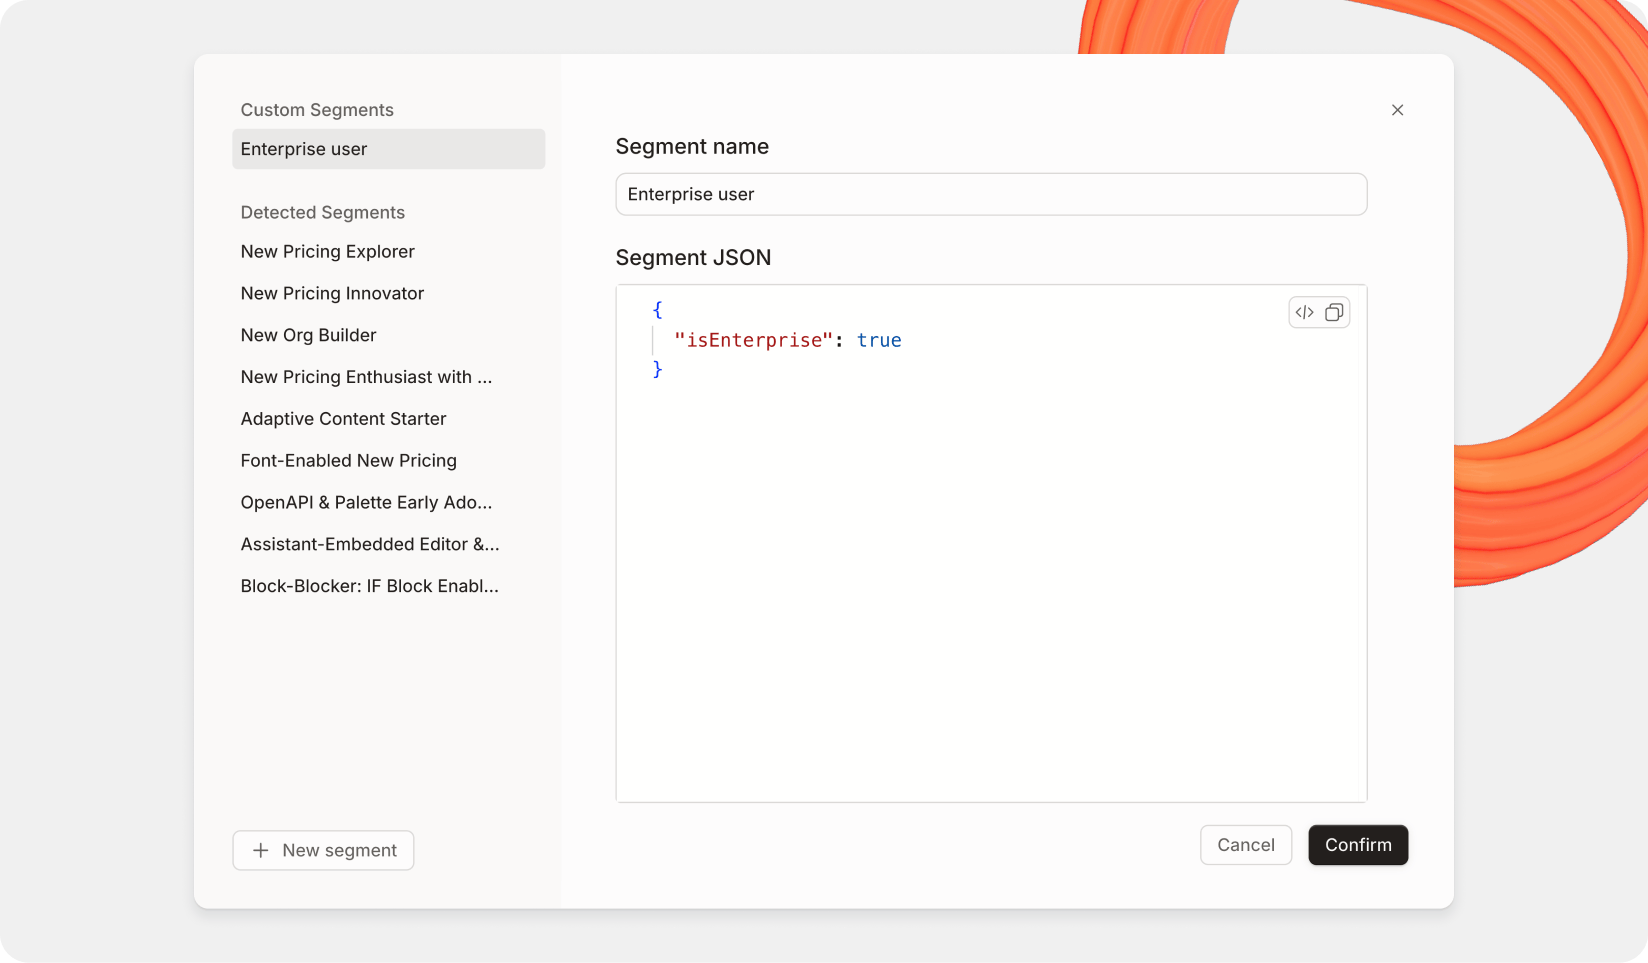The width and height of the screenshot is (1648, 963).
Task: Click the code view icon in Segment JSON panel
Action: click(x=1303, y=312)
